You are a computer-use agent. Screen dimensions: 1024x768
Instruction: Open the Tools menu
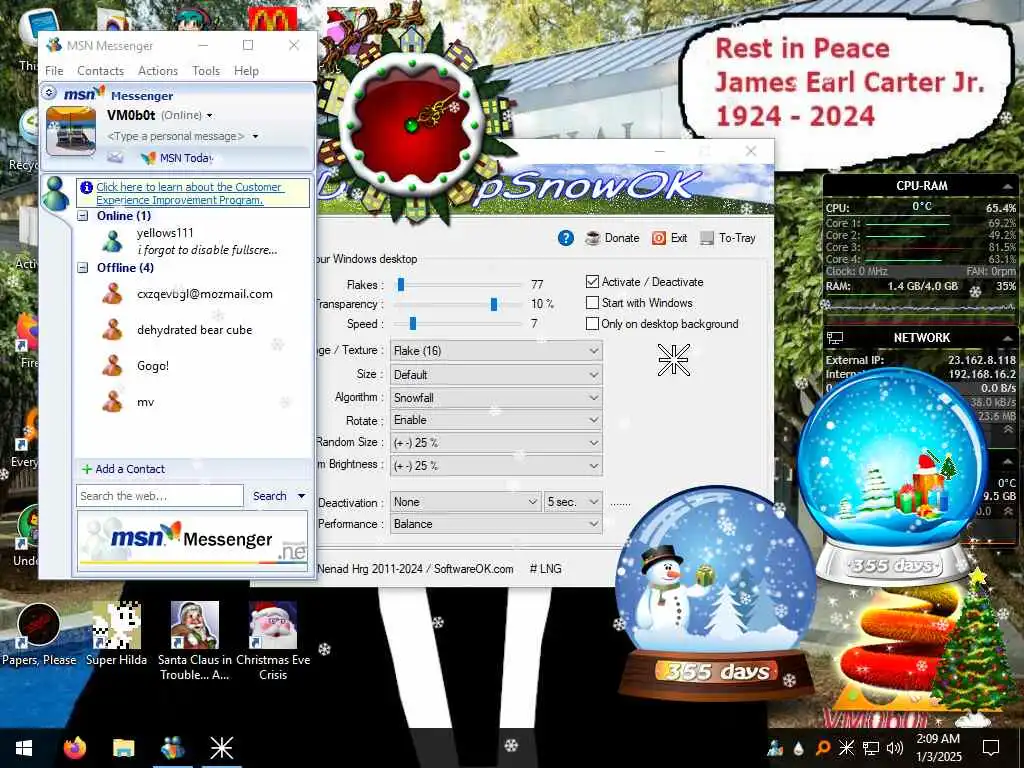point(206,71)
